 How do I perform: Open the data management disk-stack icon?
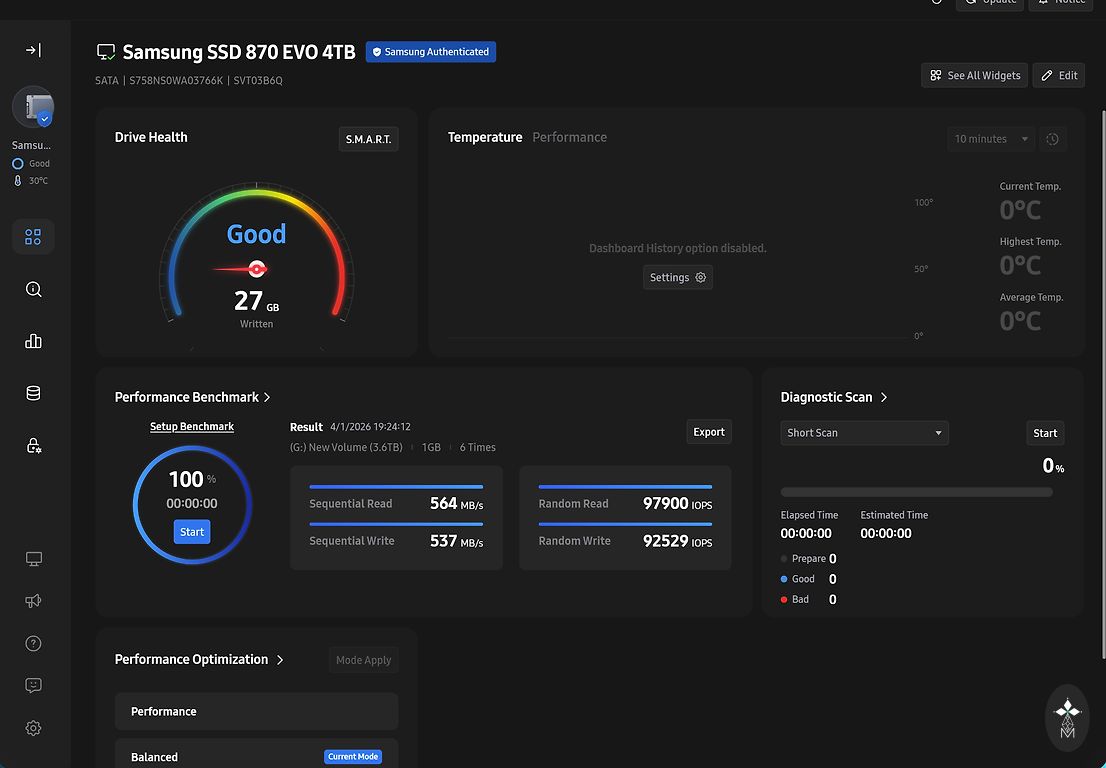[33, 393]
